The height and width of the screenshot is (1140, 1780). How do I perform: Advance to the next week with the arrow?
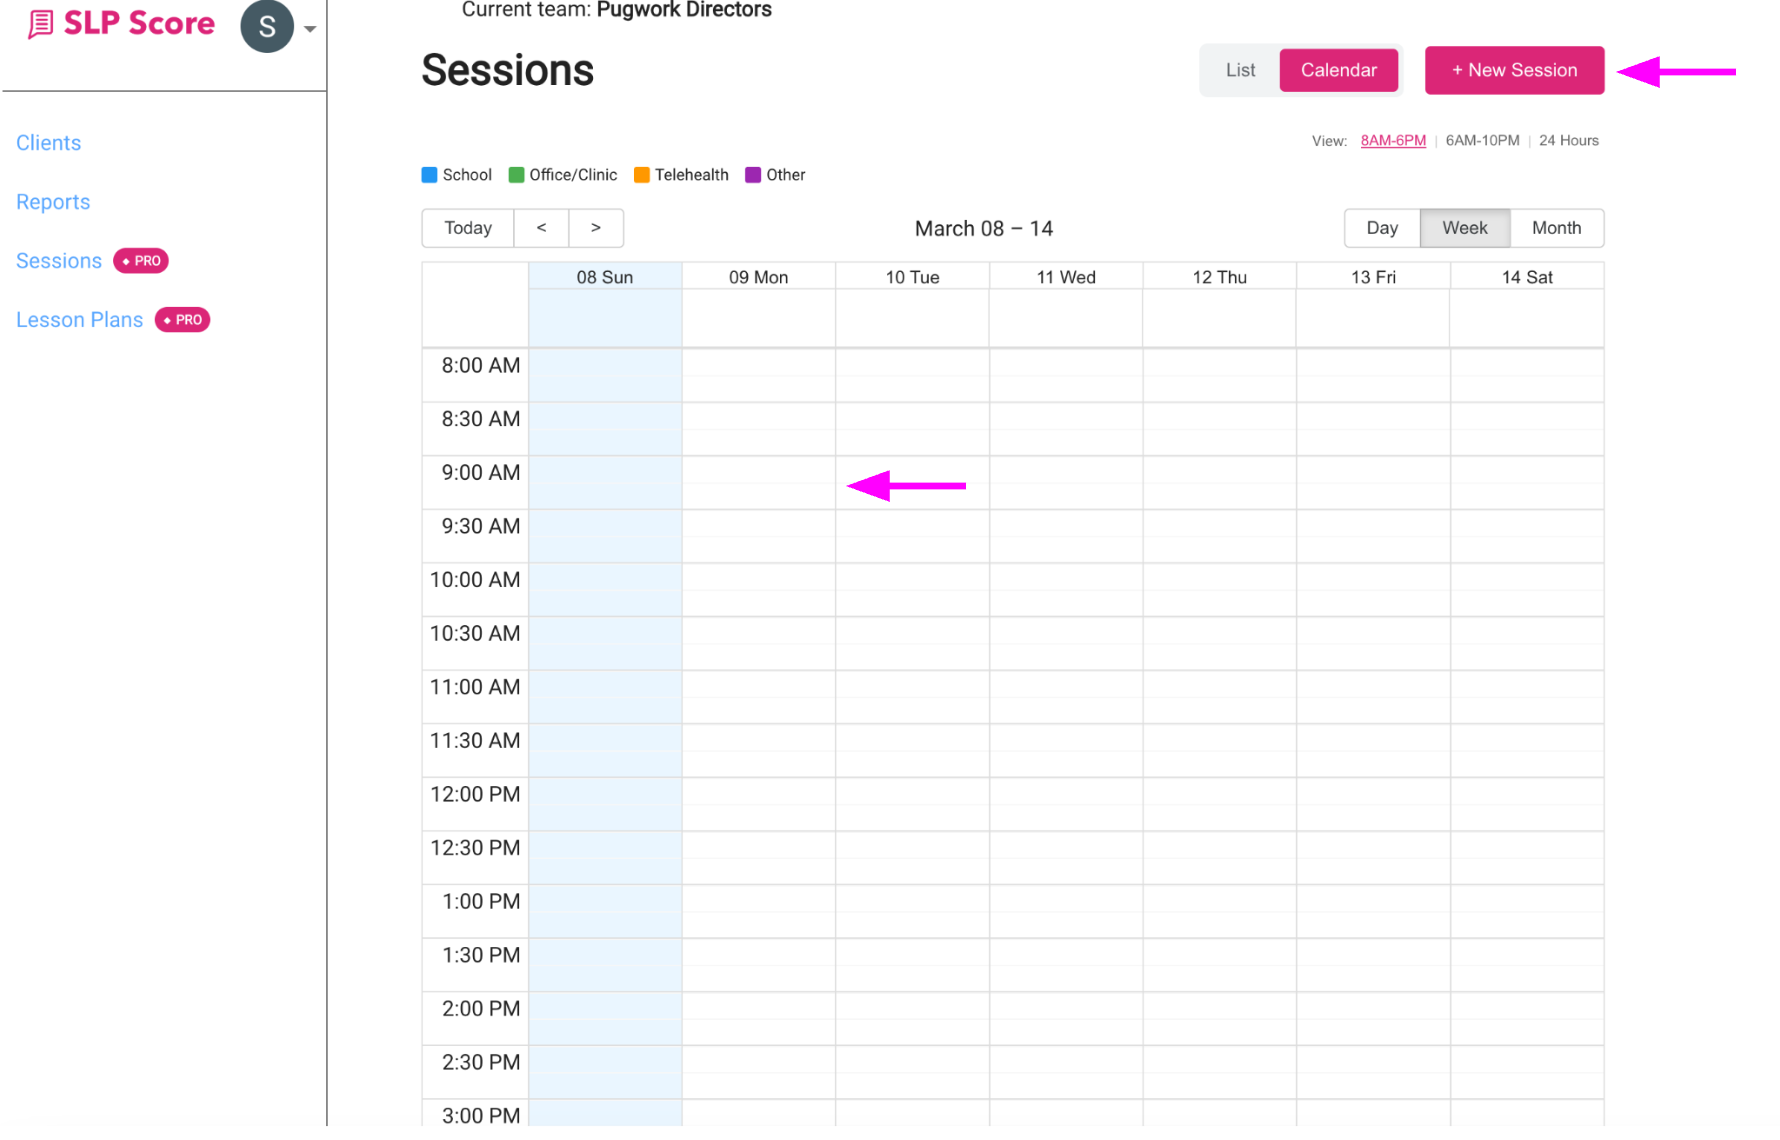[x=595, y=228]
